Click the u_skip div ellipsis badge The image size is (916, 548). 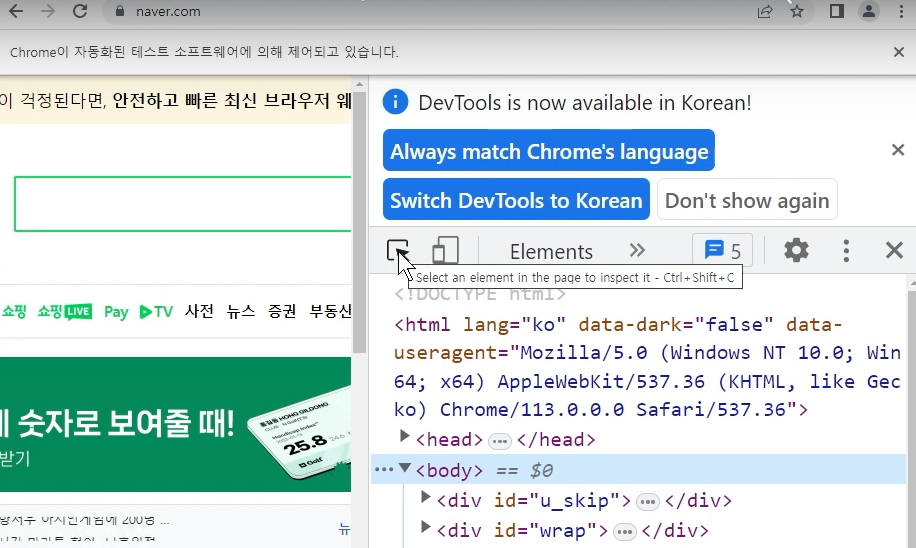647,502
